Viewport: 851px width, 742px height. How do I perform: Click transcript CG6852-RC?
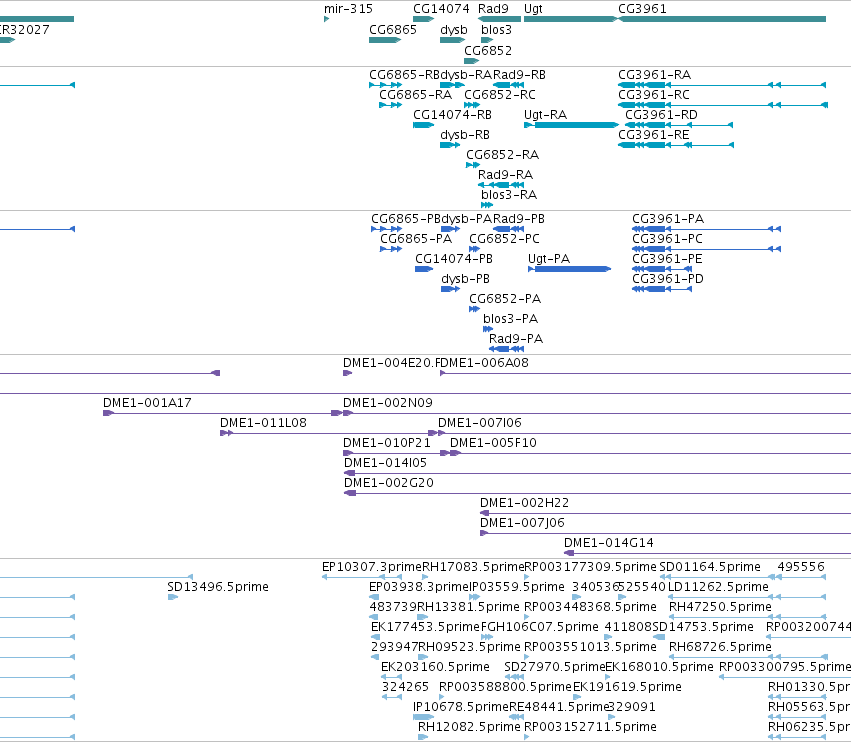pyautogui.click(x=499, y=94)
